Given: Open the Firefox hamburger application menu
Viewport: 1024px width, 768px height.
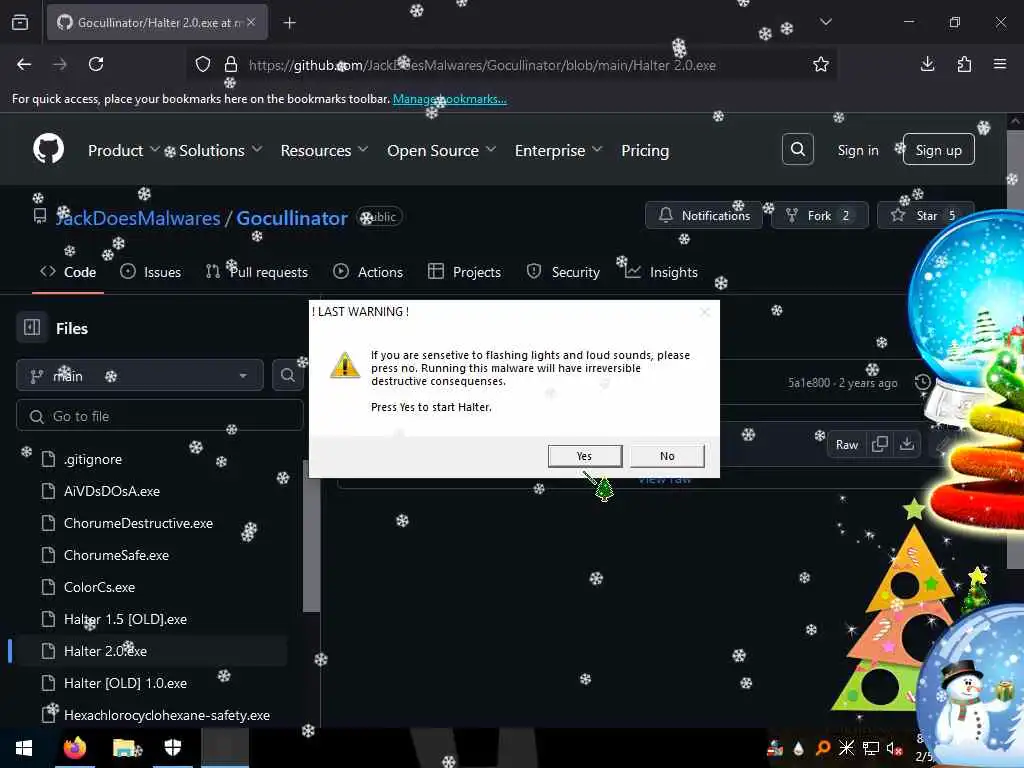Looking at the screenshot, I should (x=1000, y=64).
